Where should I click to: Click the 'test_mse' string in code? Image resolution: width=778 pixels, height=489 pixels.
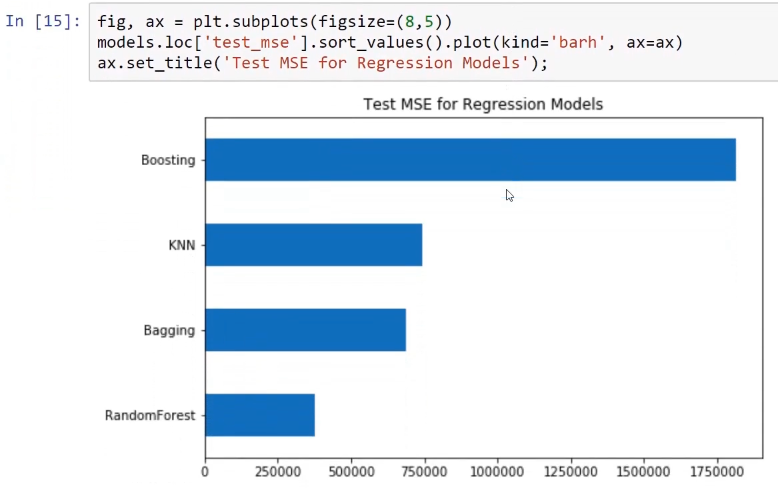tap(251, 43)
